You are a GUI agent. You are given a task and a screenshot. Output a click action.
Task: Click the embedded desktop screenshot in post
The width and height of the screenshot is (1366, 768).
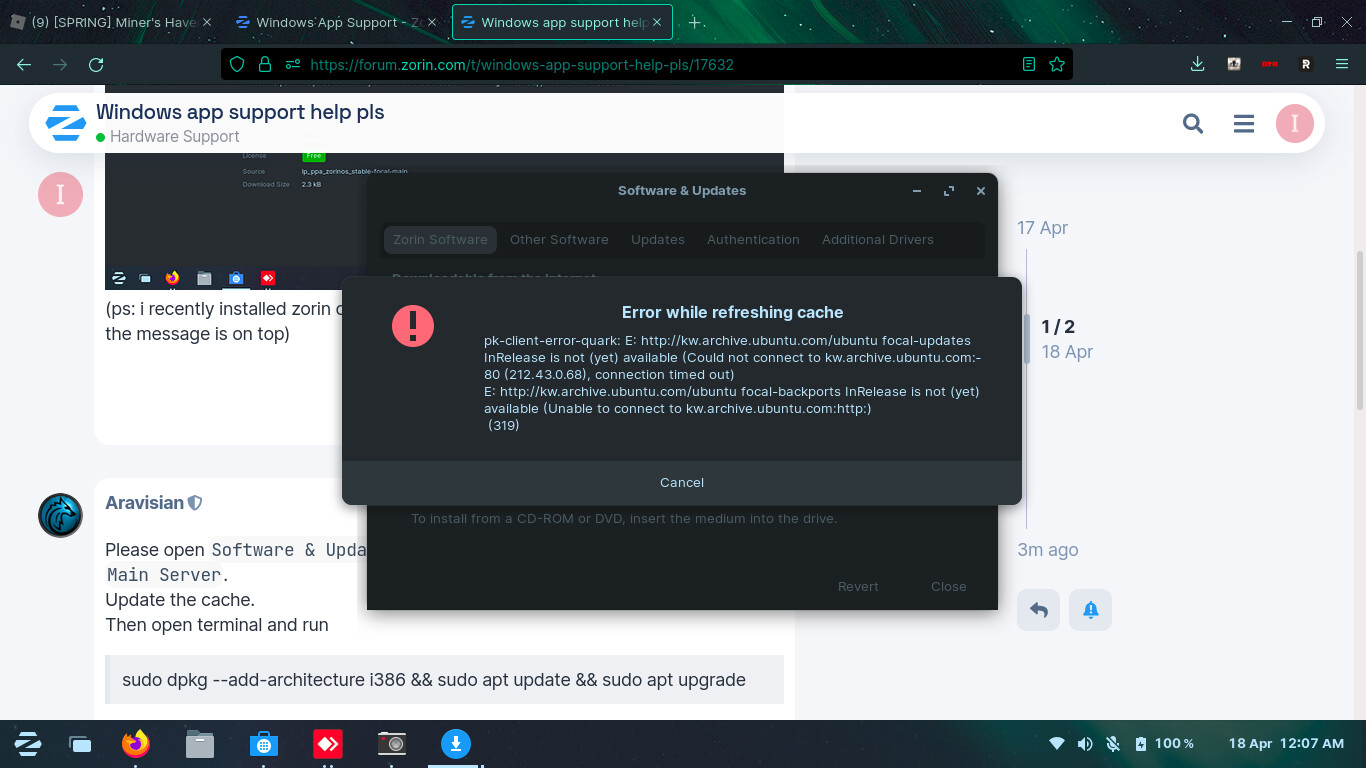pos(235,221)
